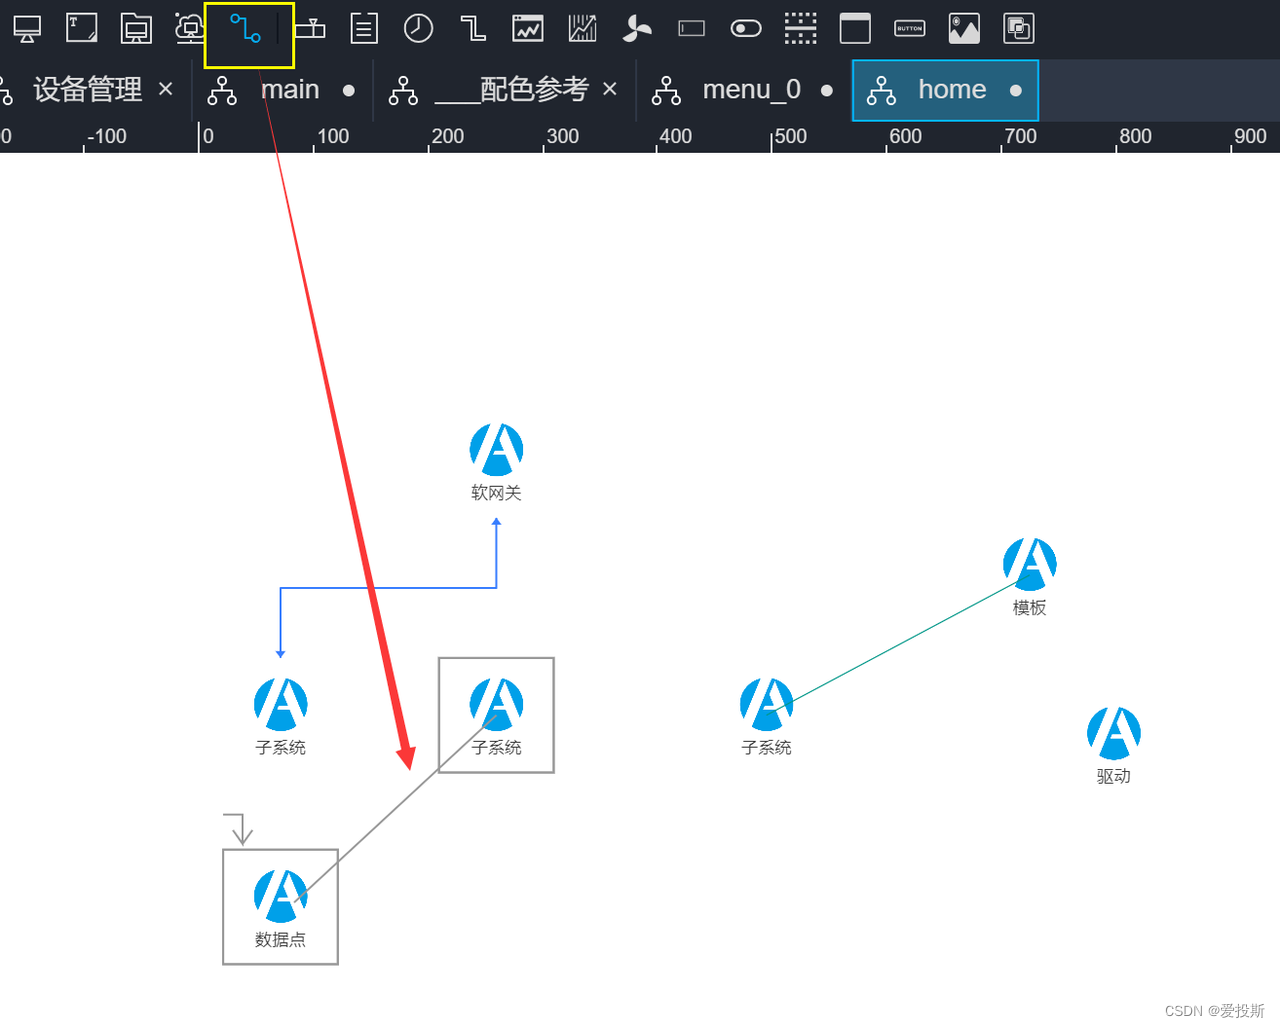Close the ___配色参考 tab
Viewport: 1280px width, 1028px height.
pyautogui.click(x=610, y=89)
